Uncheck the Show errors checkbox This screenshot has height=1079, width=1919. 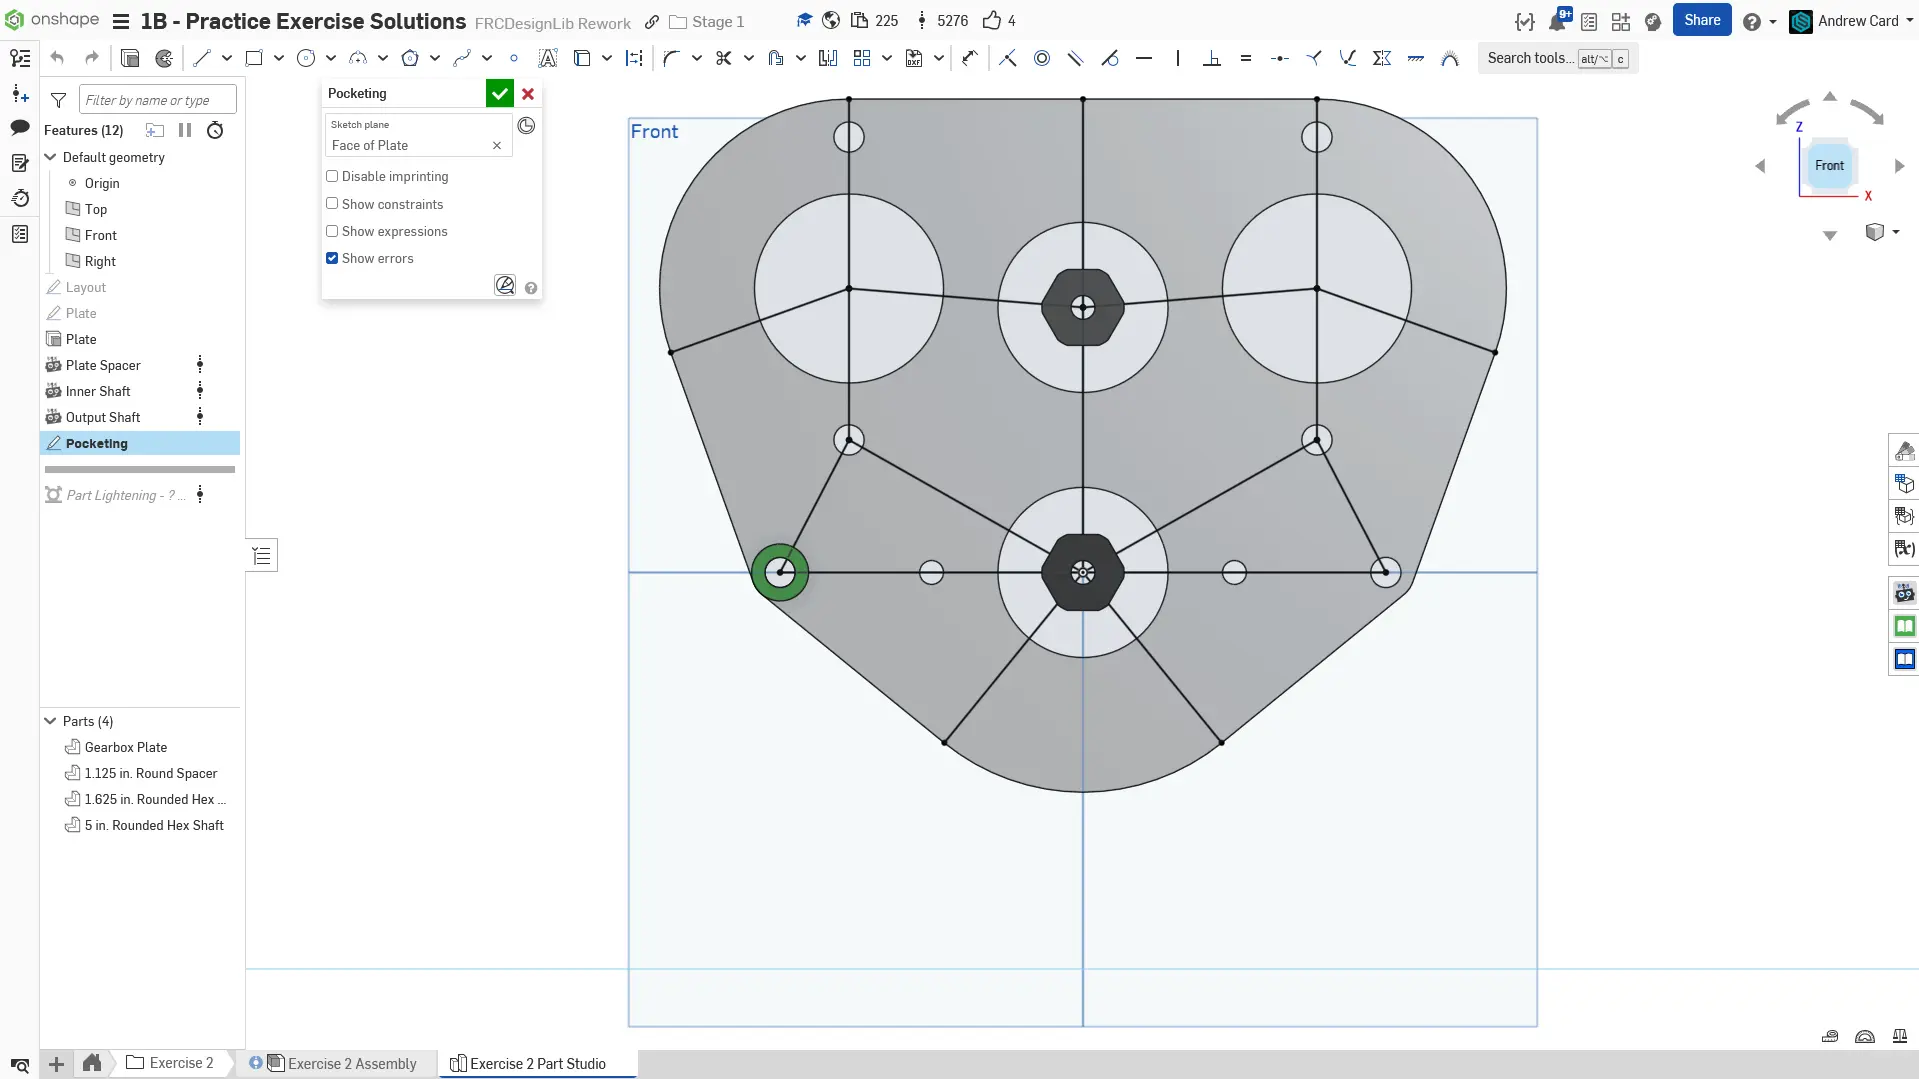(332, 258)
